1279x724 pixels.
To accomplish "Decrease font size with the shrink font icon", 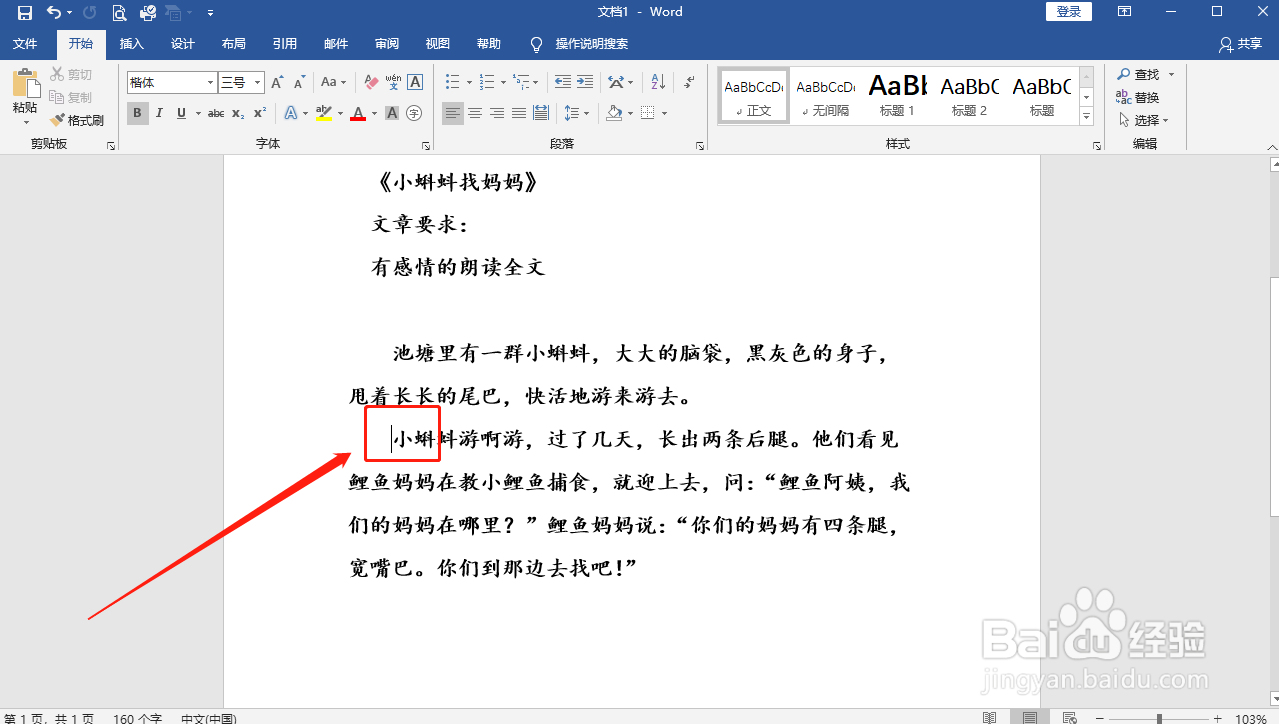I will 299,83.
